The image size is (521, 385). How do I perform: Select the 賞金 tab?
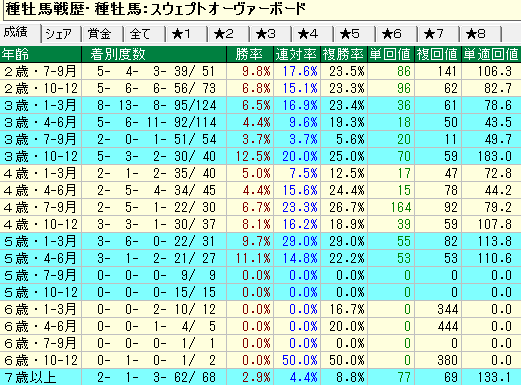coord(102,34)
